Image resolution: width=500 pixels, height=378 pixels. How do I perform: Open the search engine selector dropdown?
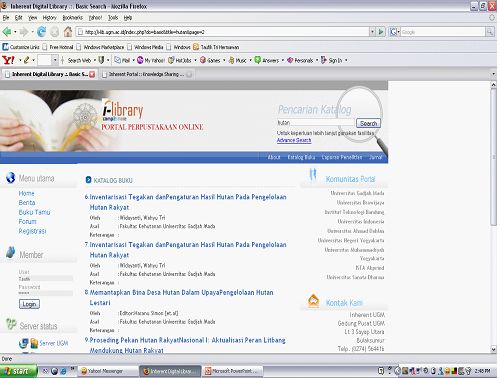[x=399, y=32]
